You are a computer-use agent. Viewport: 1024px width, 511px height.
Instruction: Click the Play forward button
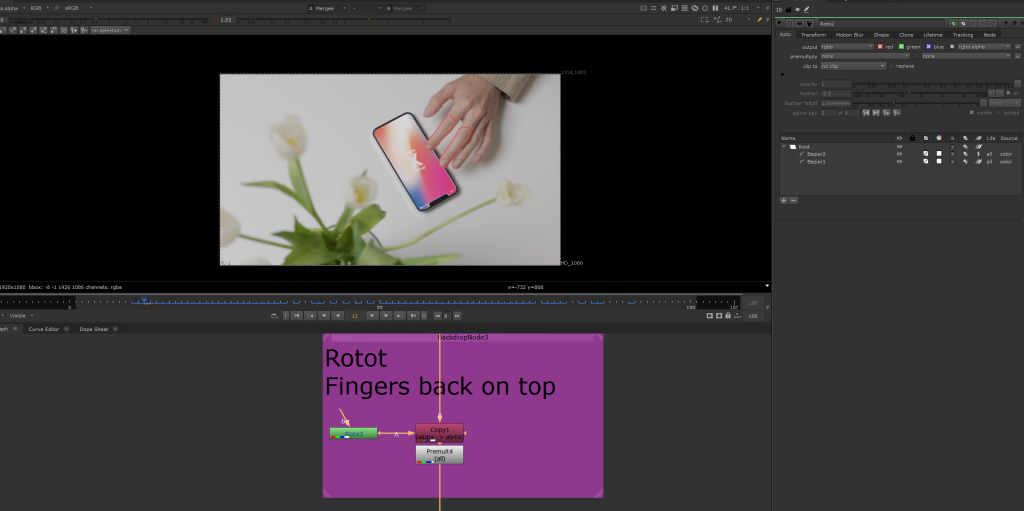coord(372,316)
